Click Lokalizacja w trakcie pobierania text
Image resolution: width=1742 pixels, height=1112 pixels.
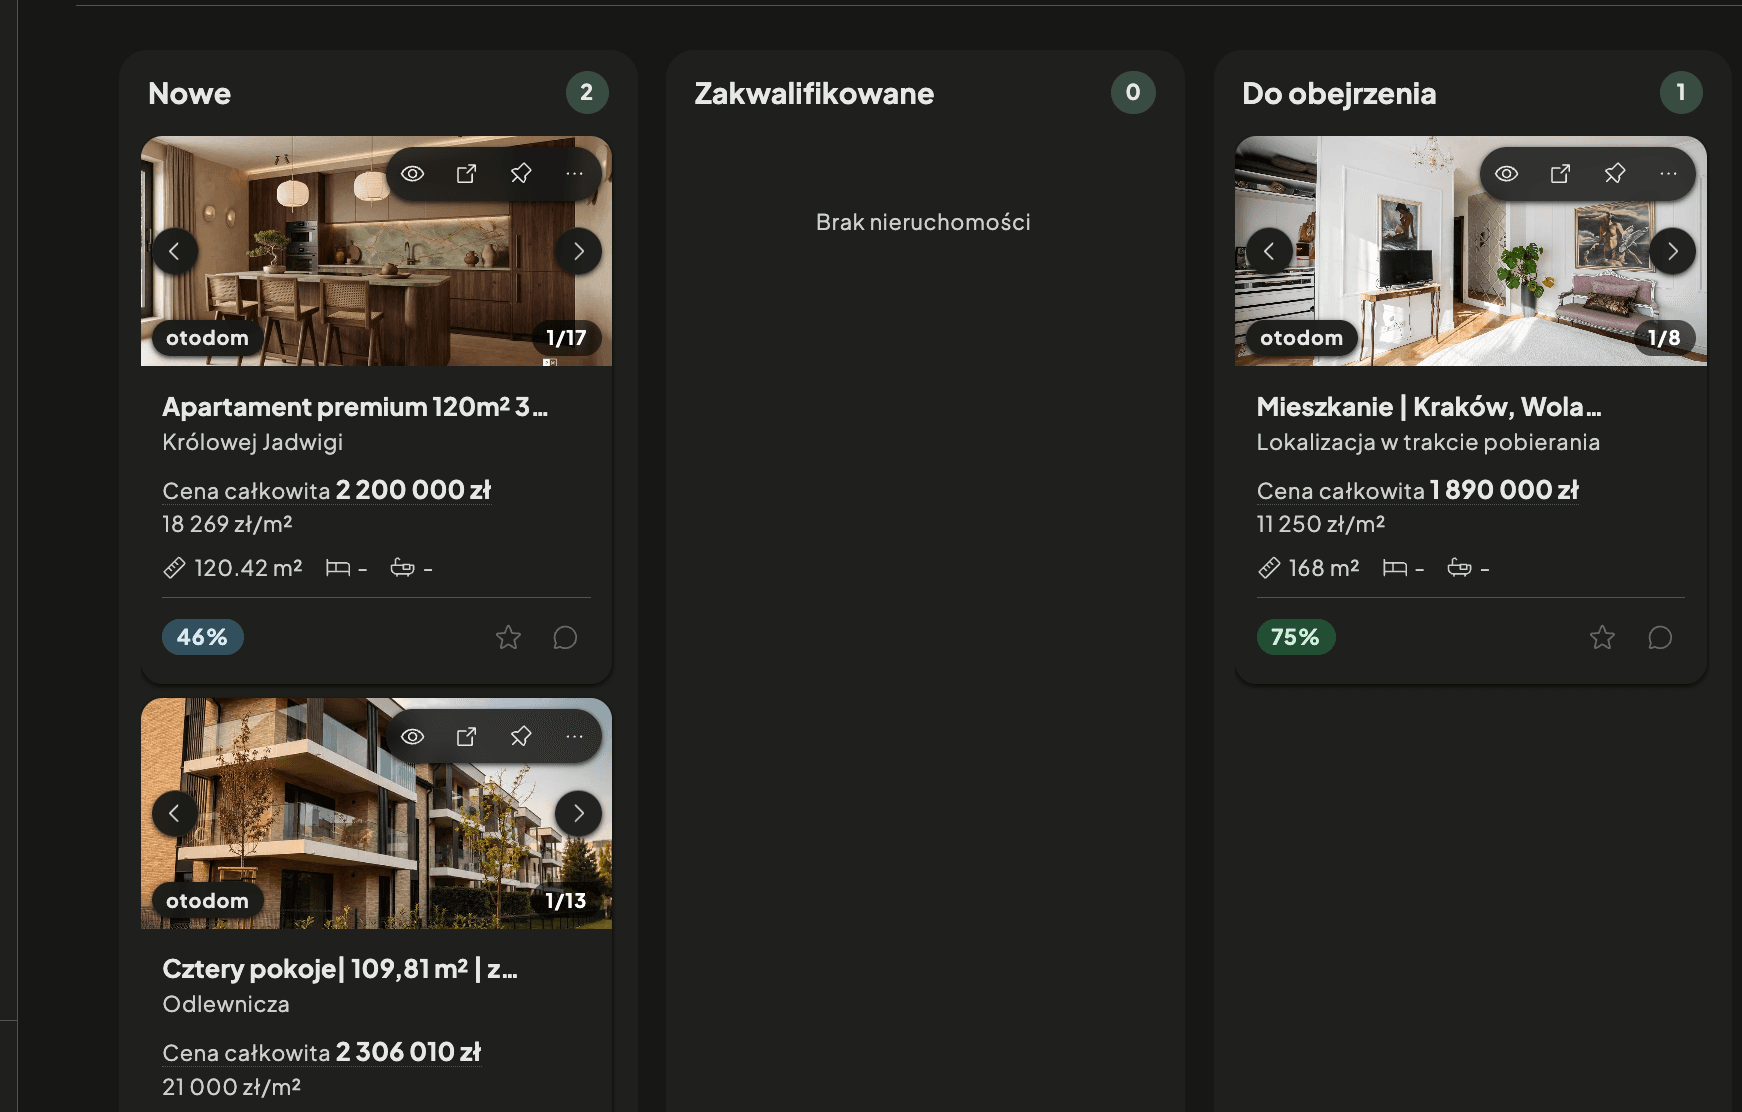(x=1429, y=442)
